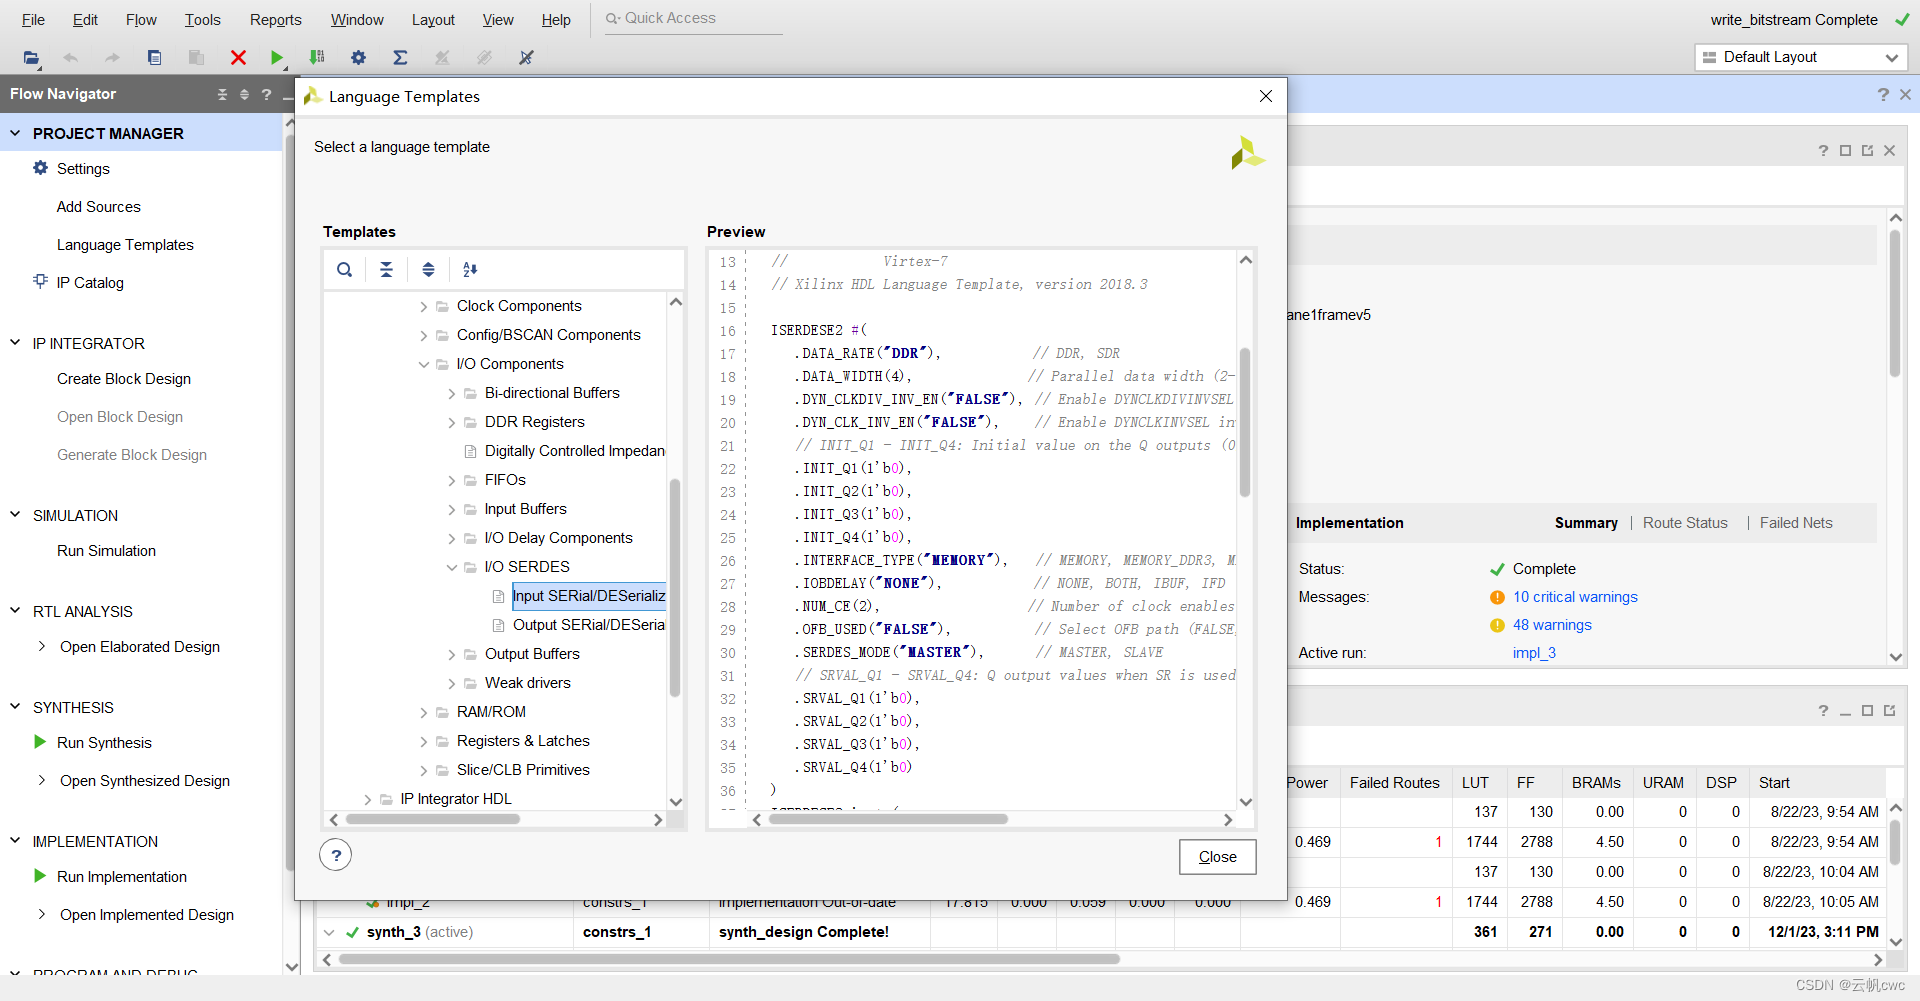This screenshot has height=1001, width=1920.
Task: Expand Bi-directional Buffers folder
Action: (452, 394)
